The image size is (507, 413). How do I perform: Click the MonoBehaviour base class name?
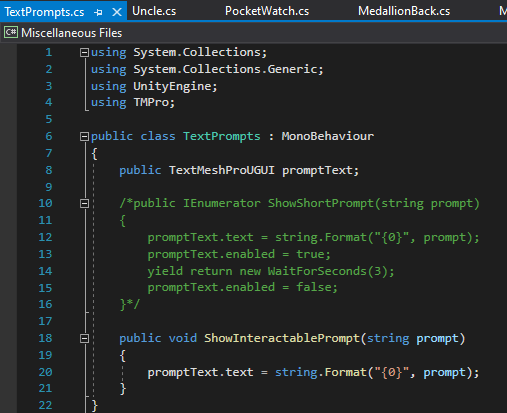click(x=328, y=136)
